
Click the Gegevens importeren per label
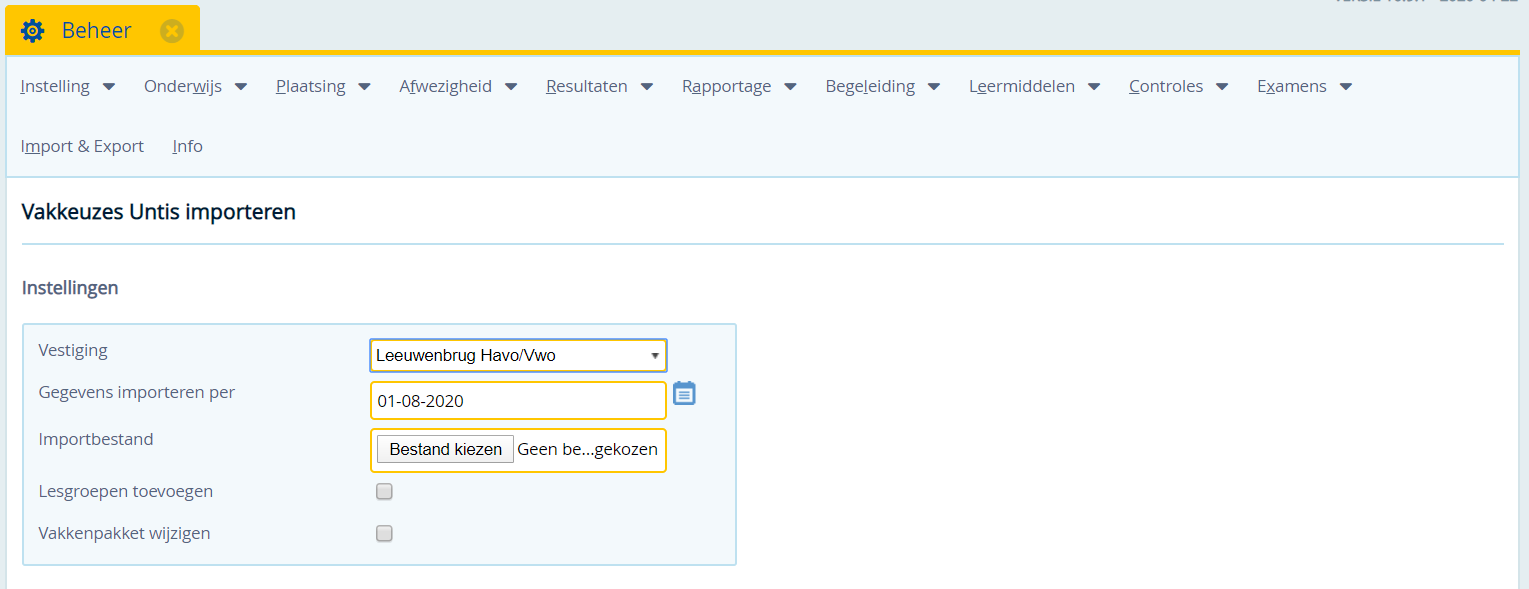click(x=137, y=393)
